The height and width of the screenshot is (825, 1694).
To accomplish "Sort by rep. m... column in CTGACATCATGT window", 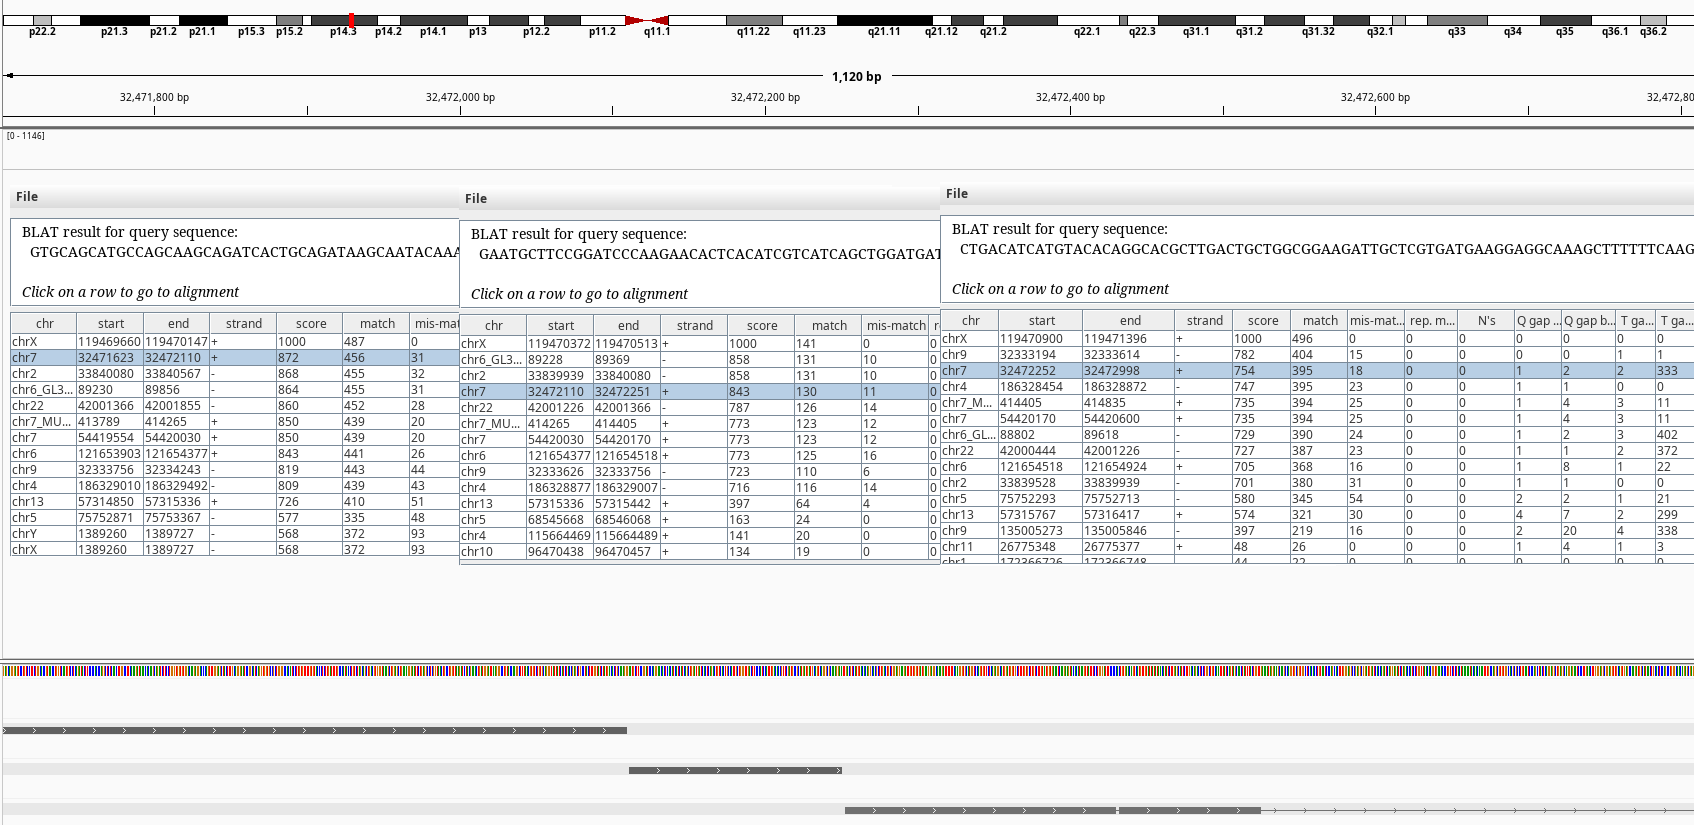I will coord(1432,320).
